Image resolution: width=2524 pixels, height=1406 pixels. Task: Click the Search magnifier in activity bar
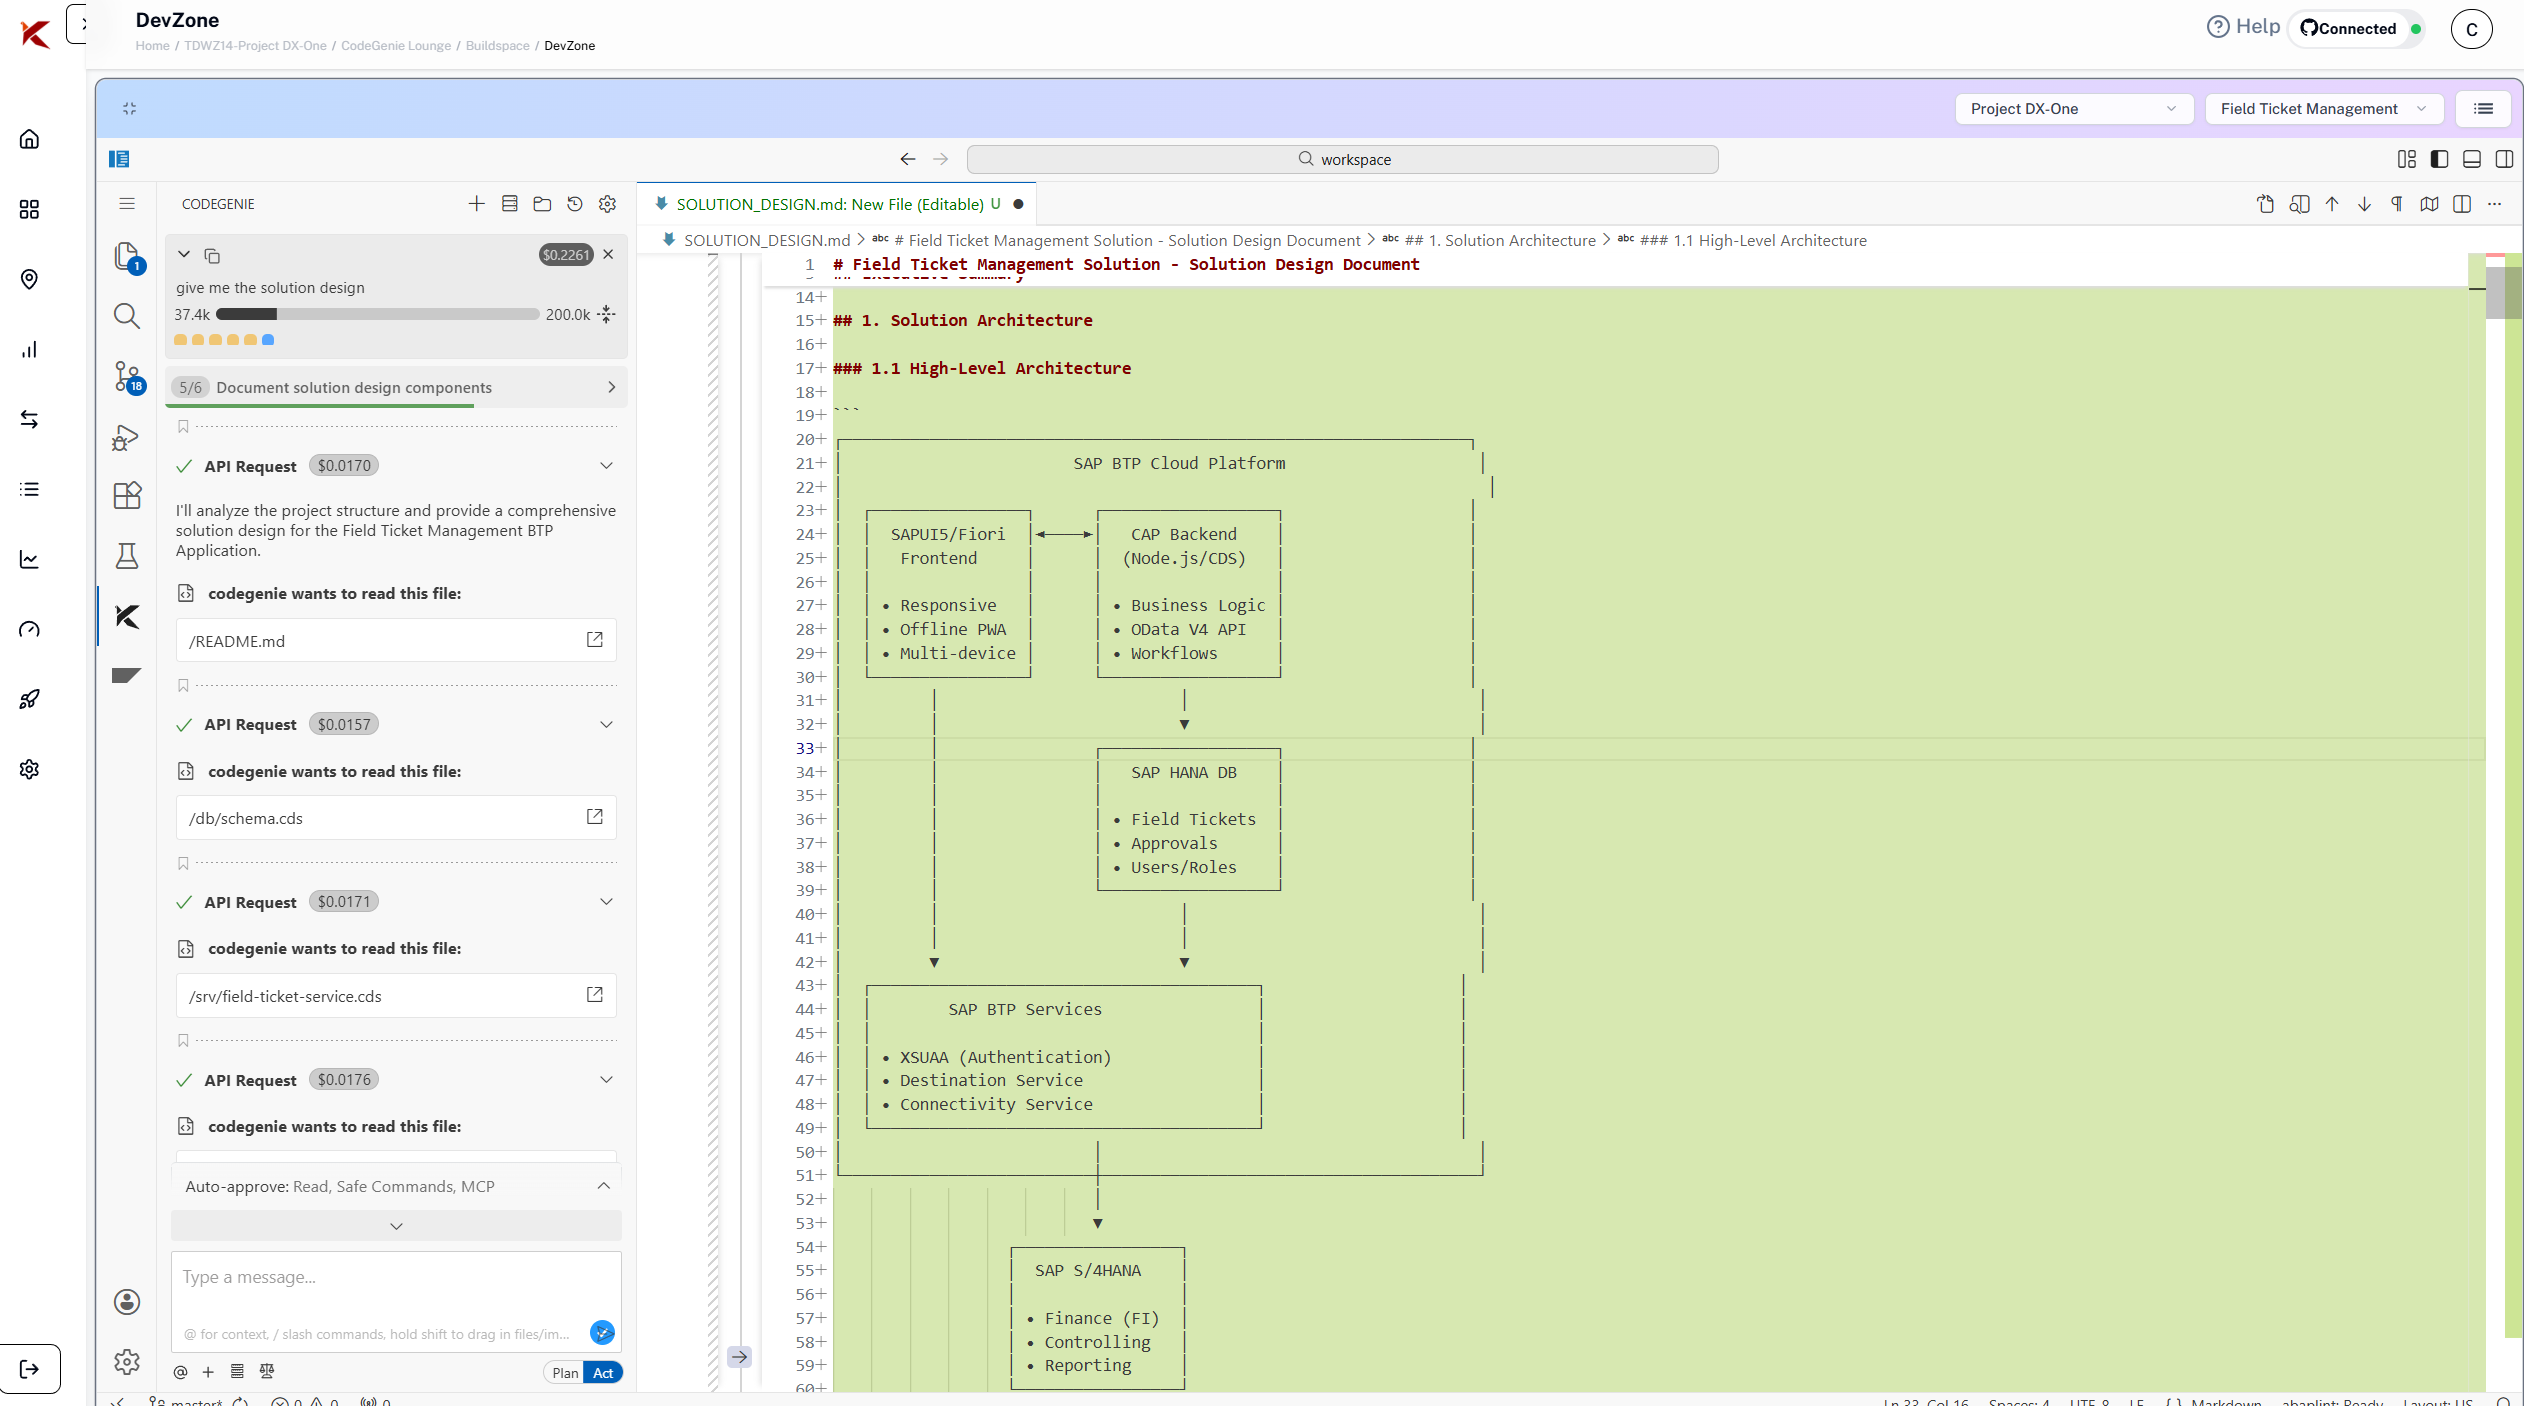tap(126, 316)
